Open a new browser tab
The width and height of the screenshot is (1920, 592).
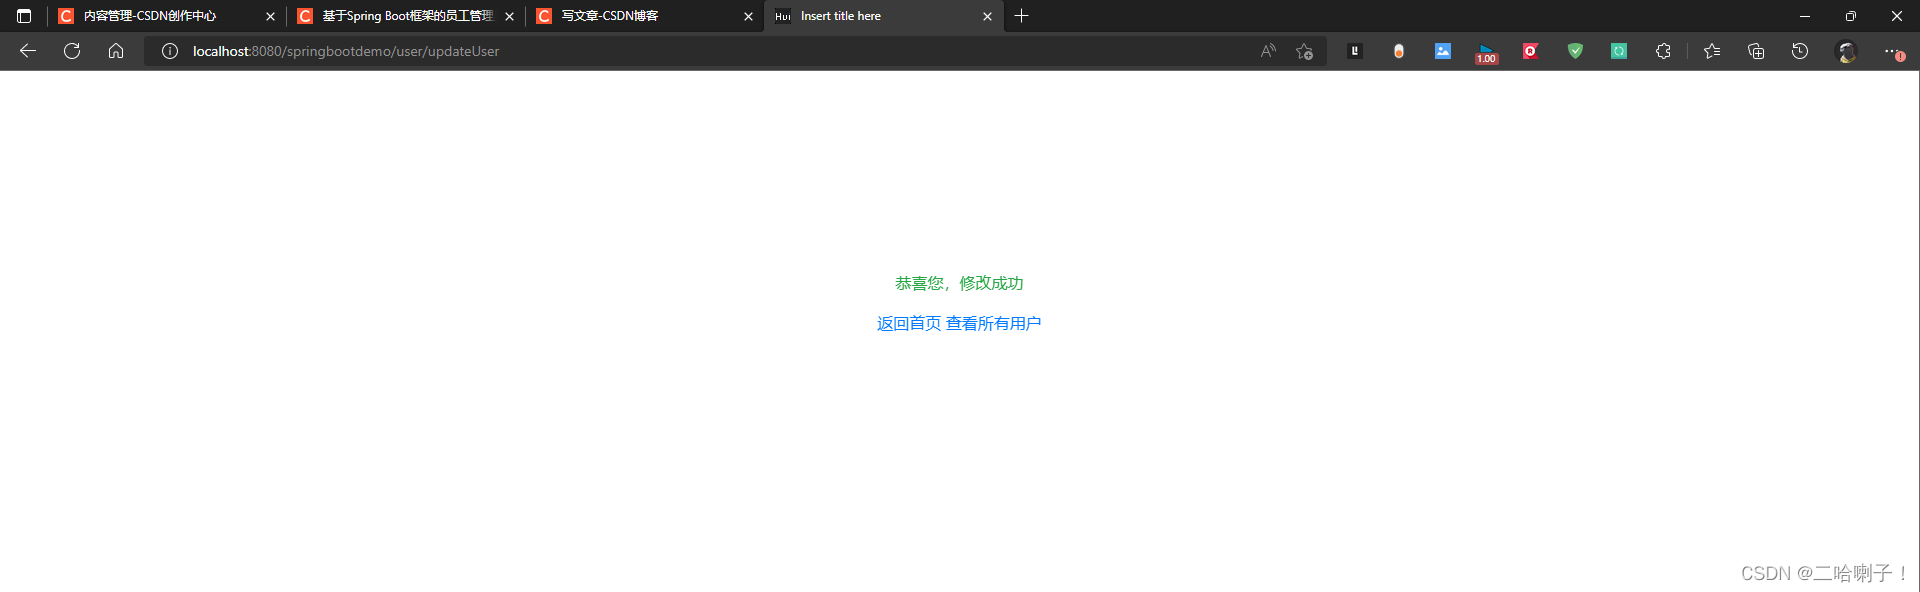coord(1021,16)
